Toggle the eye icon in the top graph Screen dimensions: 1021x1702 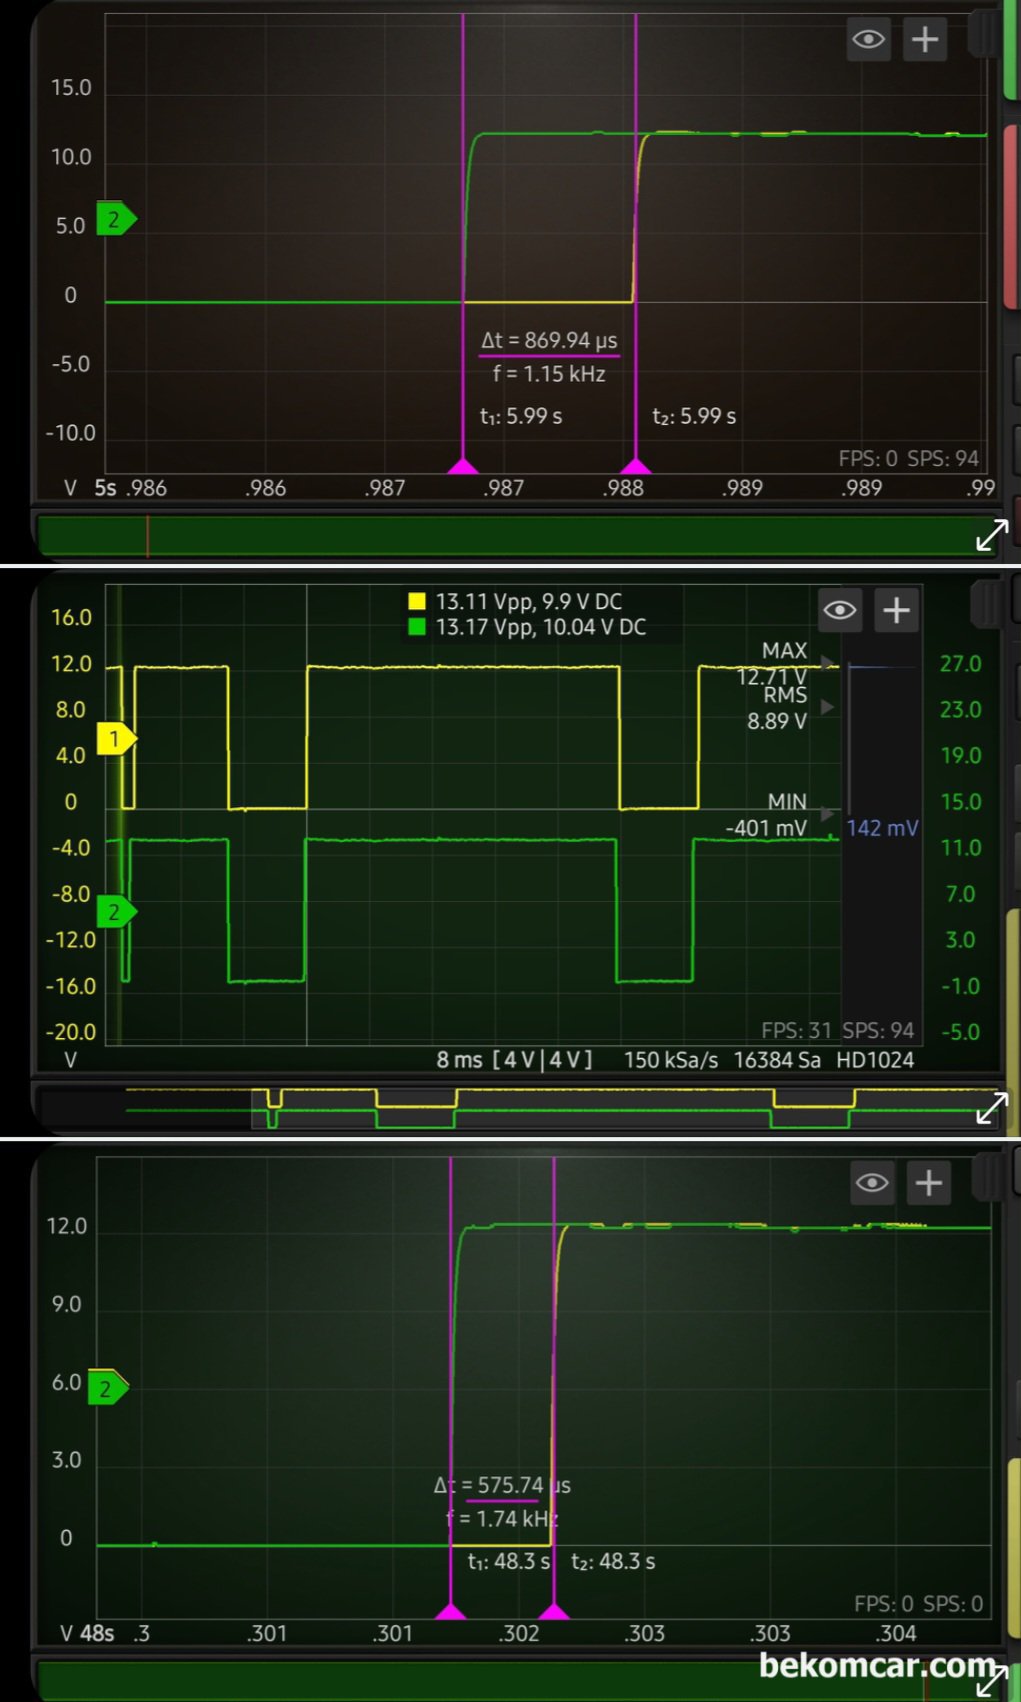coord(868,40)
